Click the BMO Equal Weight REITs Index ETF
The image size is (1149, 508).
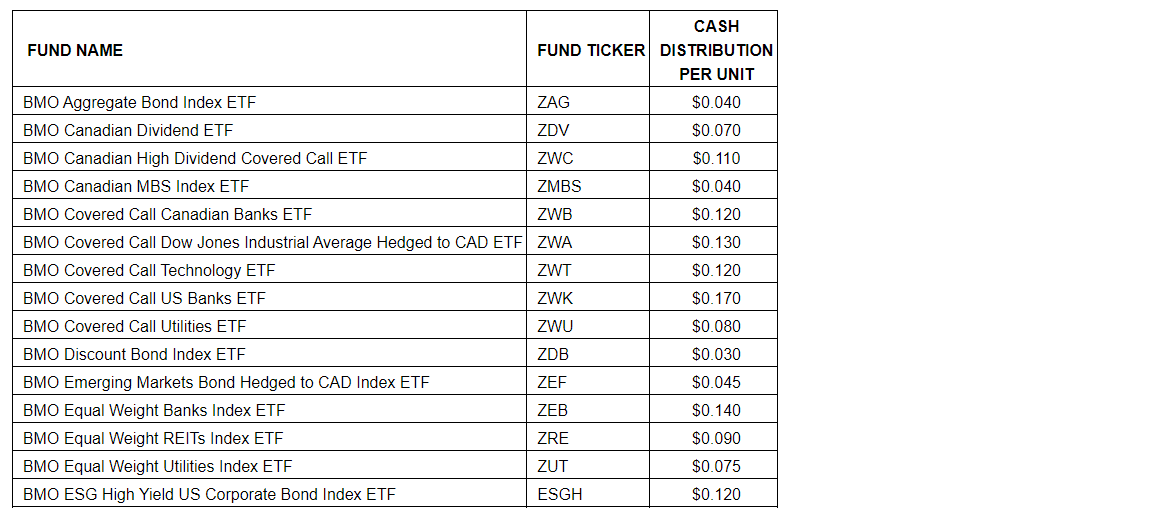coord(153,438)
